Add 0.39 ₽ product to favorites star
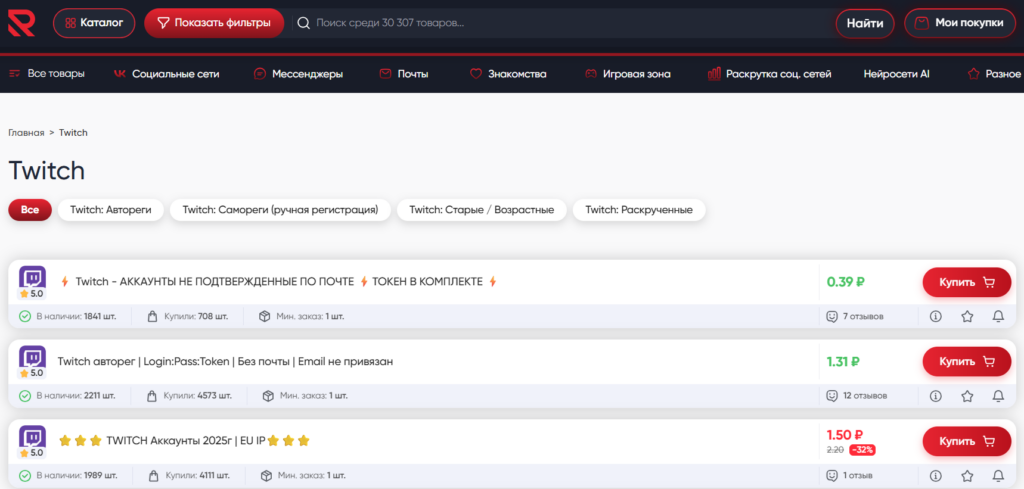Viewport: 1024px width, 489px height. [x=967, y=316]
